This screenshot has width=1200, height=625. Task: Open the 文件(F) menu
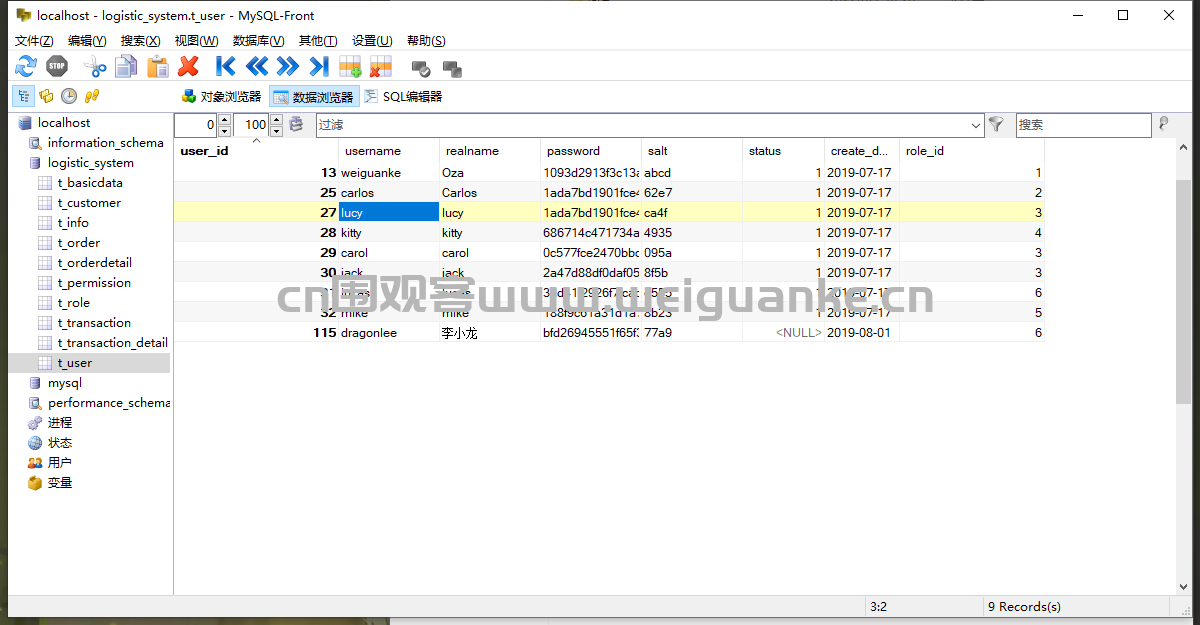click(x=34, y=41)
